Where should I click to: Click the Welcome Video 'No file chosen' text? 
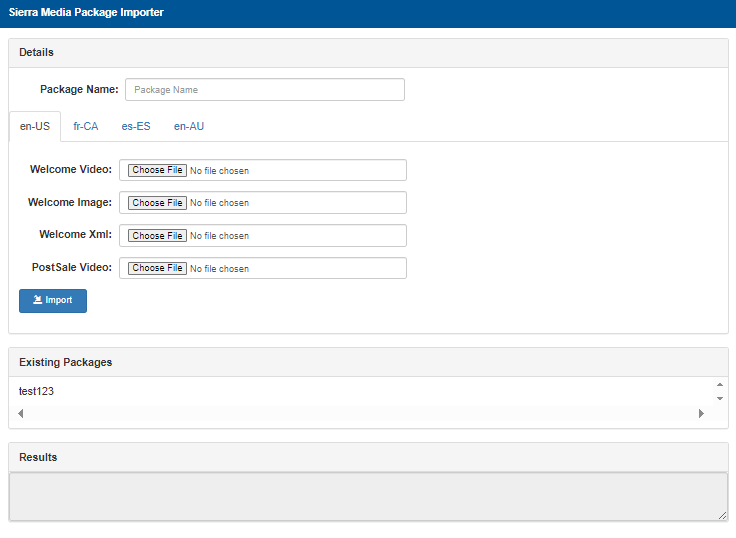[x=219, y=171]
